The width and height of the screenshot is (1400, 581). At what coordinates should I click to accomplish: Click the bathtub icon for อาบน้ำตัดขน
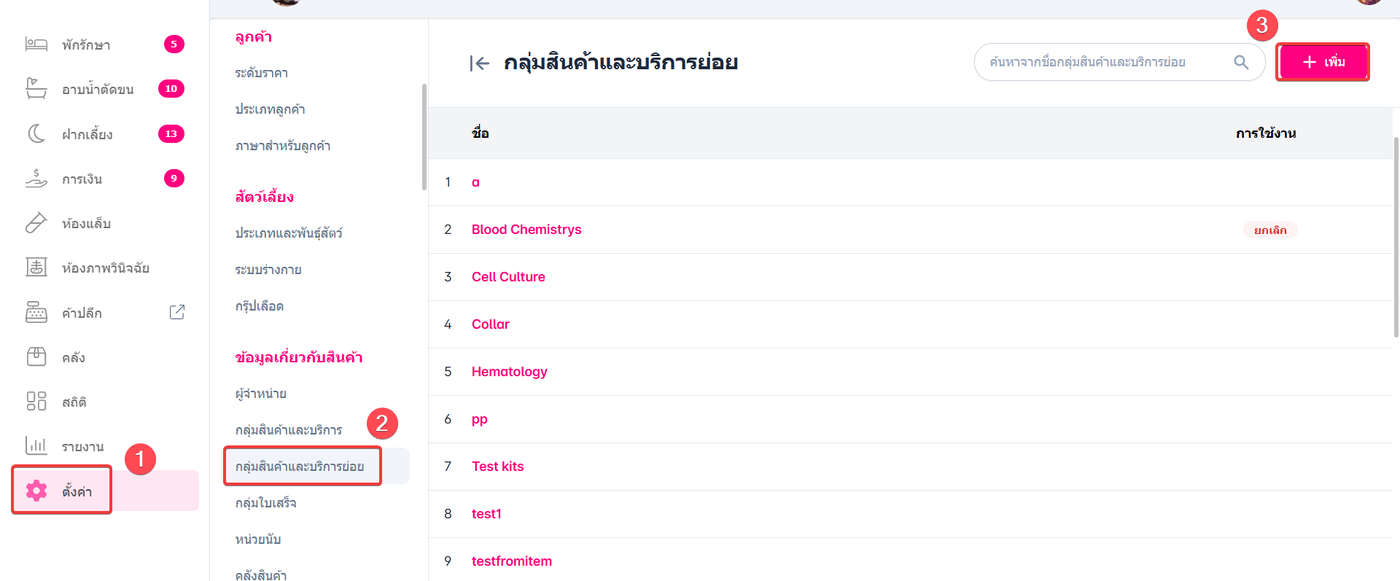coord(36,89)
